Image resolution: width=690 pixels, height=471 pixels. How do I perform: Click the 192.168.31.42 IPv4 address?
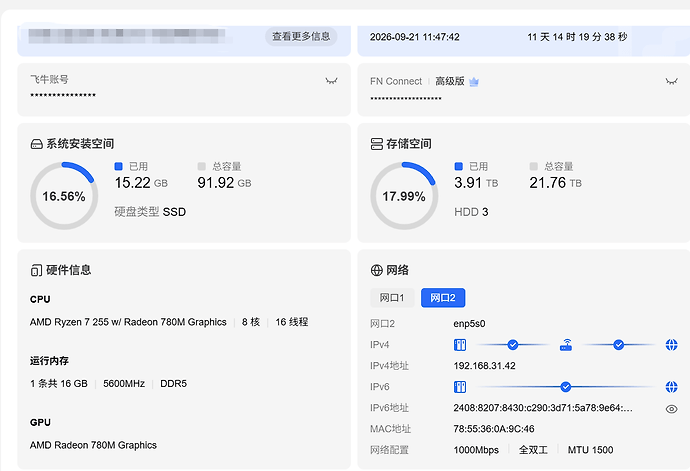click(x=484, y=366)
